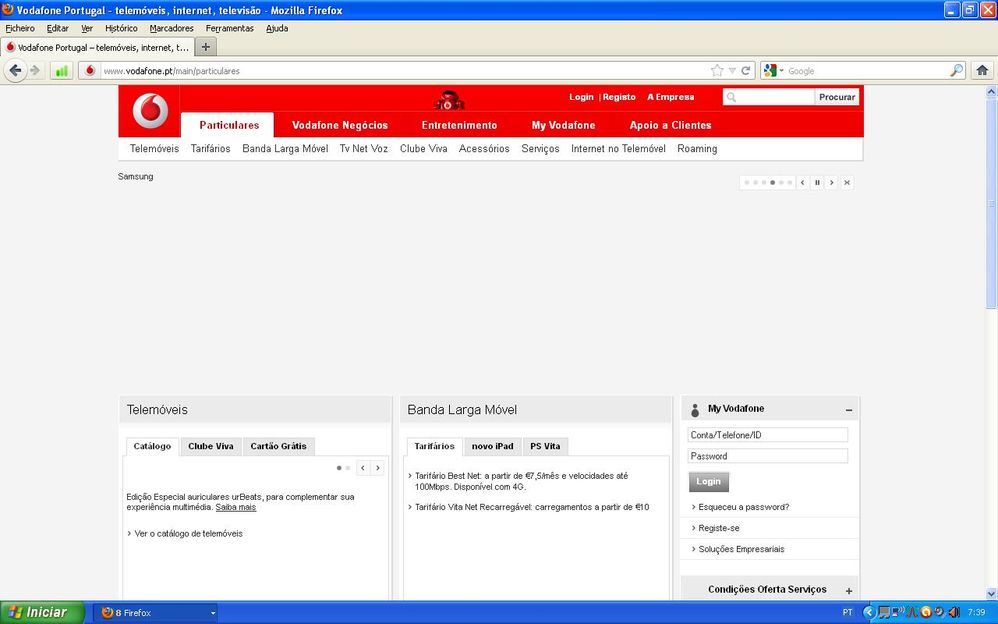998x624 pixels.
Task: Click the My Vodafone person icon
Action: coord(695,408)
